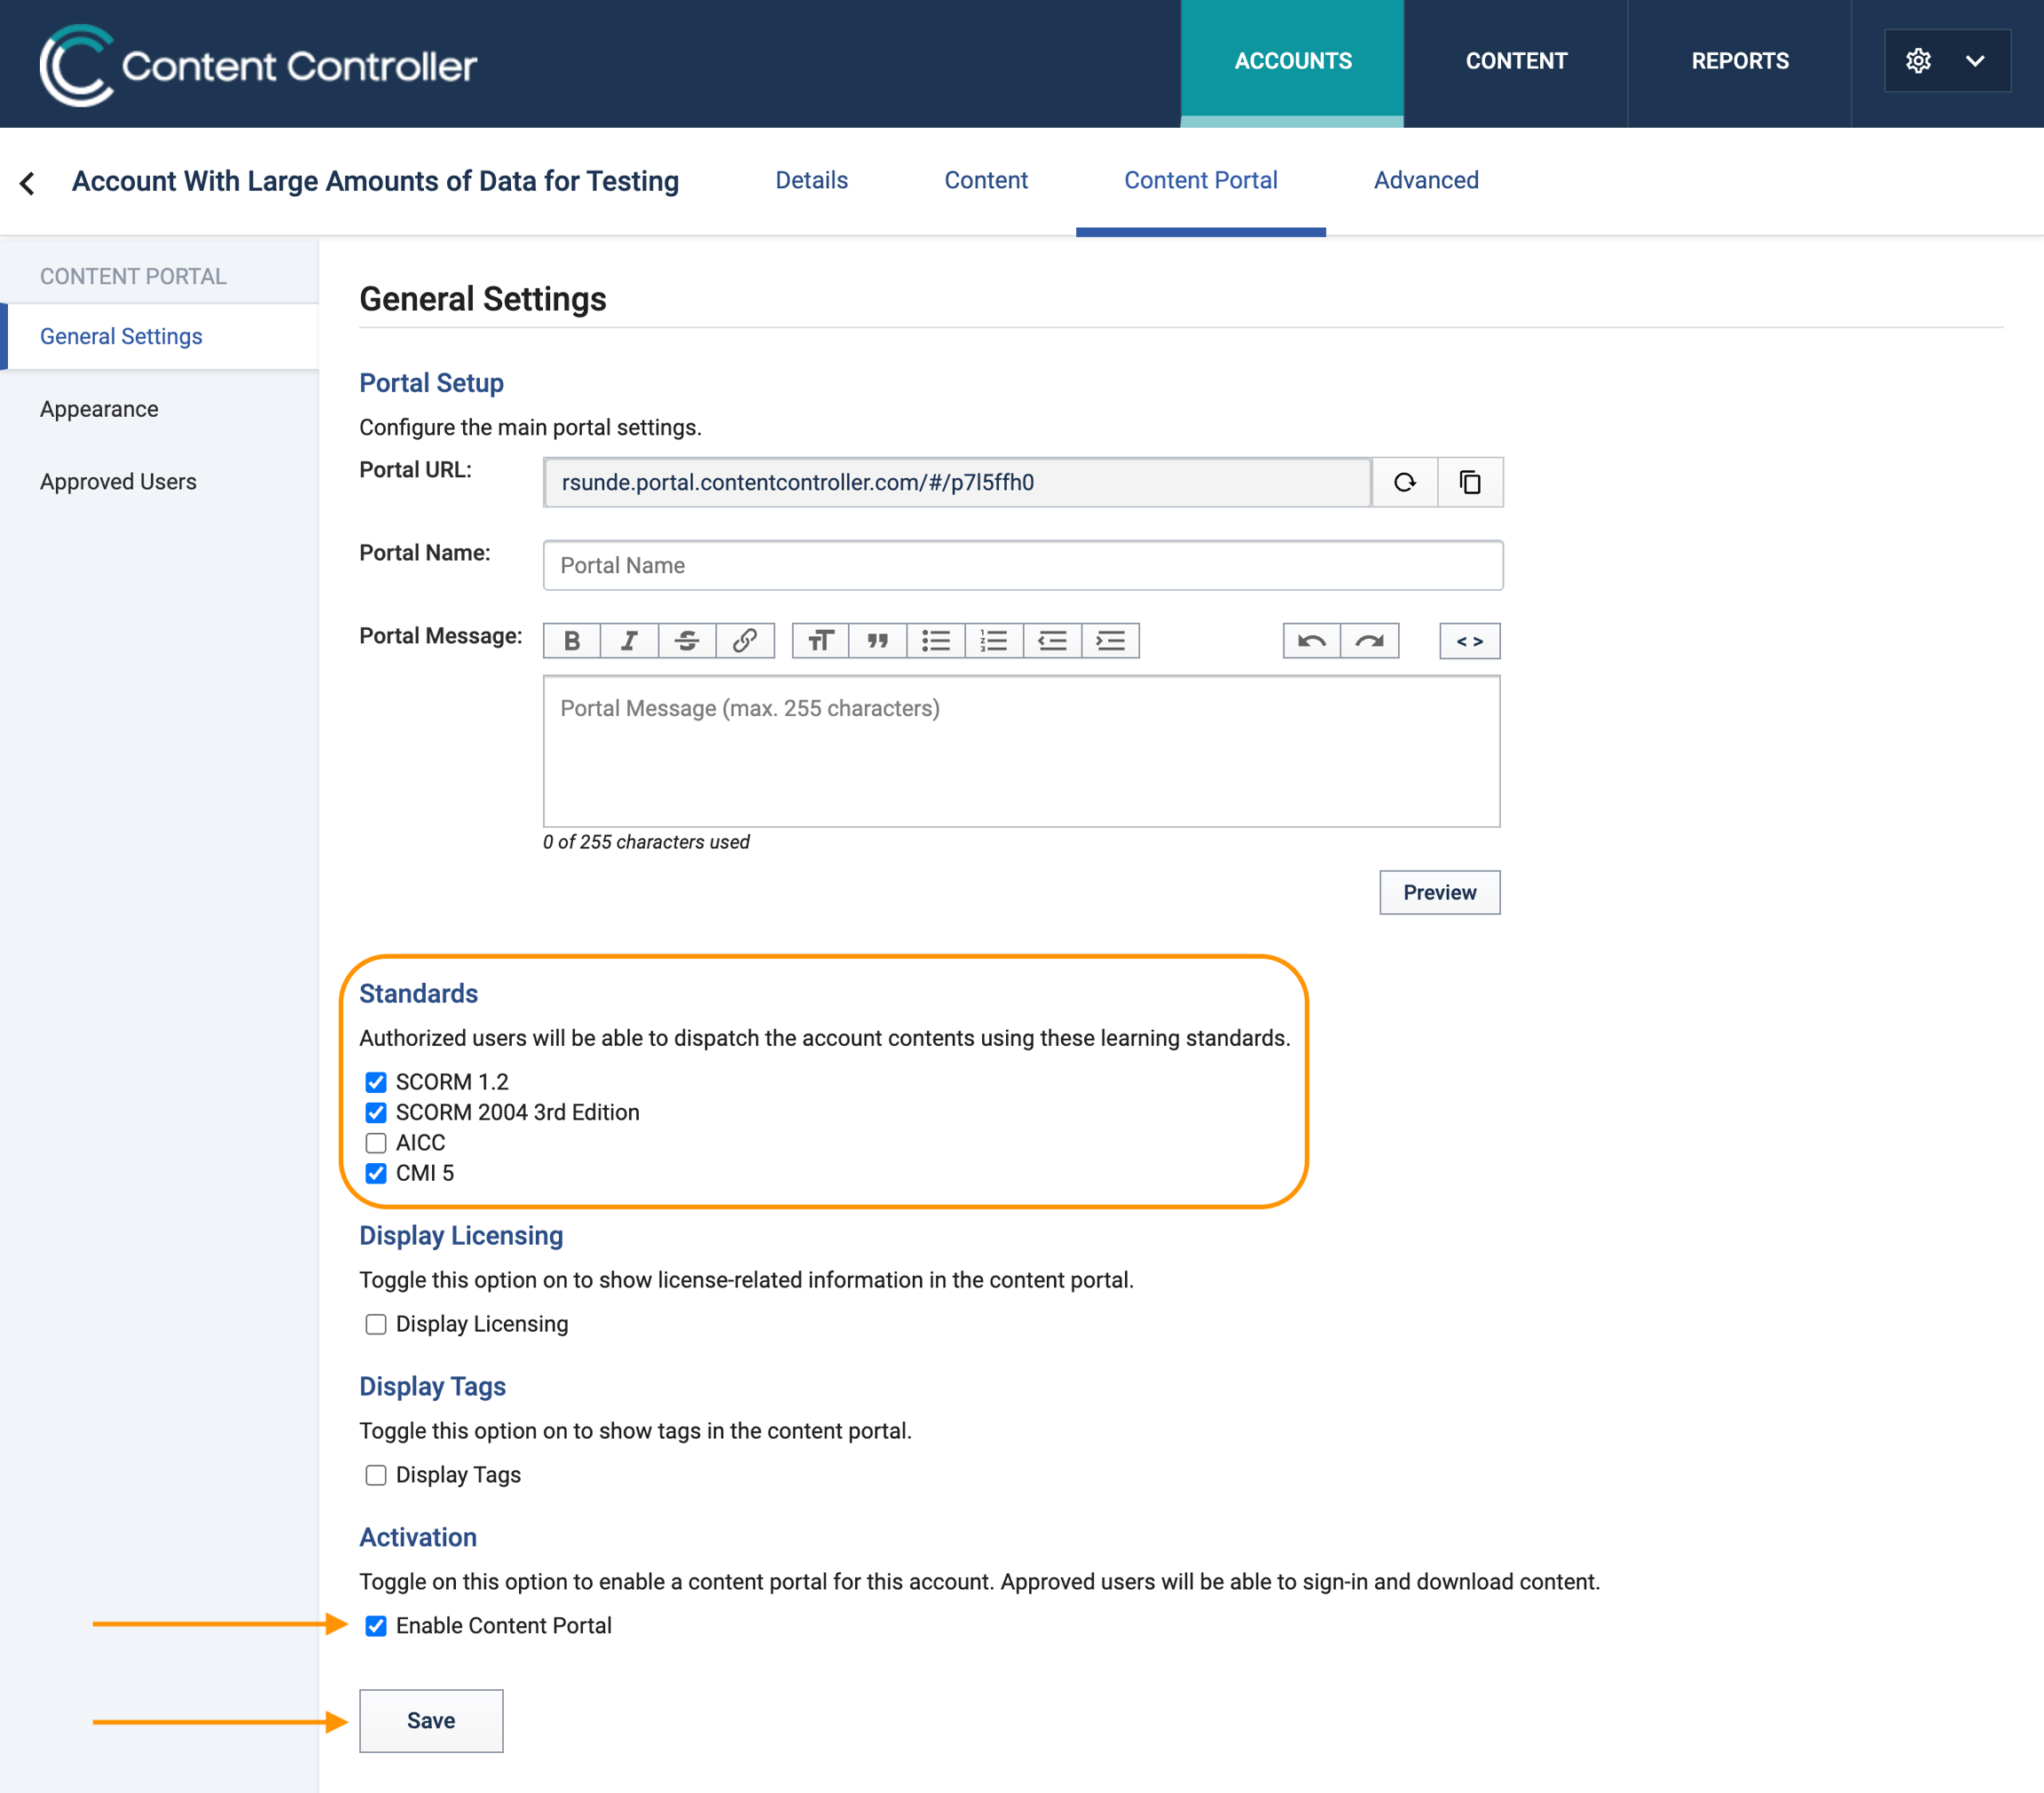
Task: Toggle Enable Content Portal checkbox
Action: tap(376, 1626)
